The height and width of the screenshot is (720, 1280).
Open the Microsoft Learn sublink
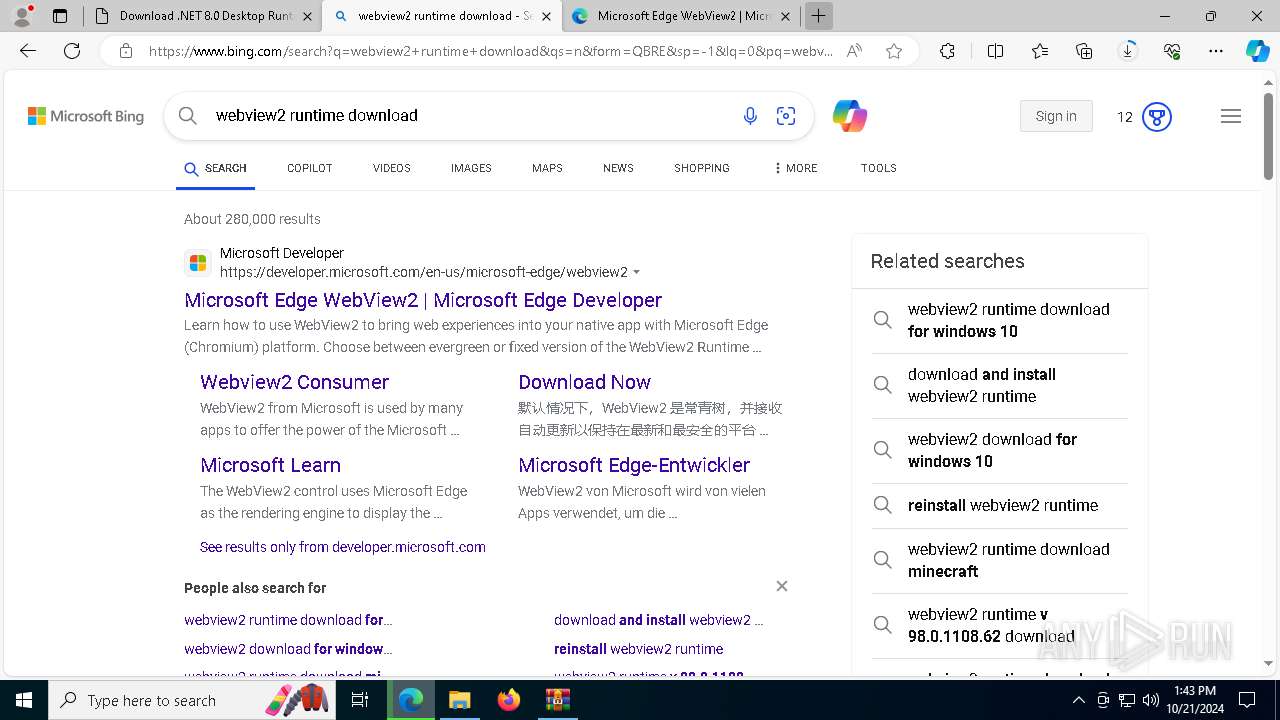point(270,465)
